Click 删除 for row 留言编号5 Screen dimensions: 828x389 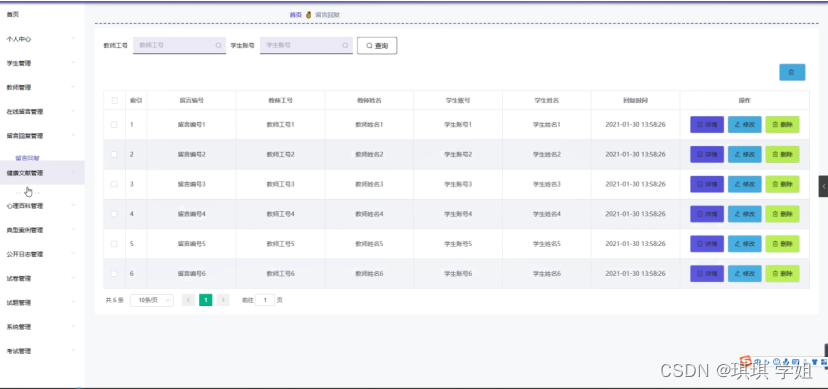click(782, 244)
